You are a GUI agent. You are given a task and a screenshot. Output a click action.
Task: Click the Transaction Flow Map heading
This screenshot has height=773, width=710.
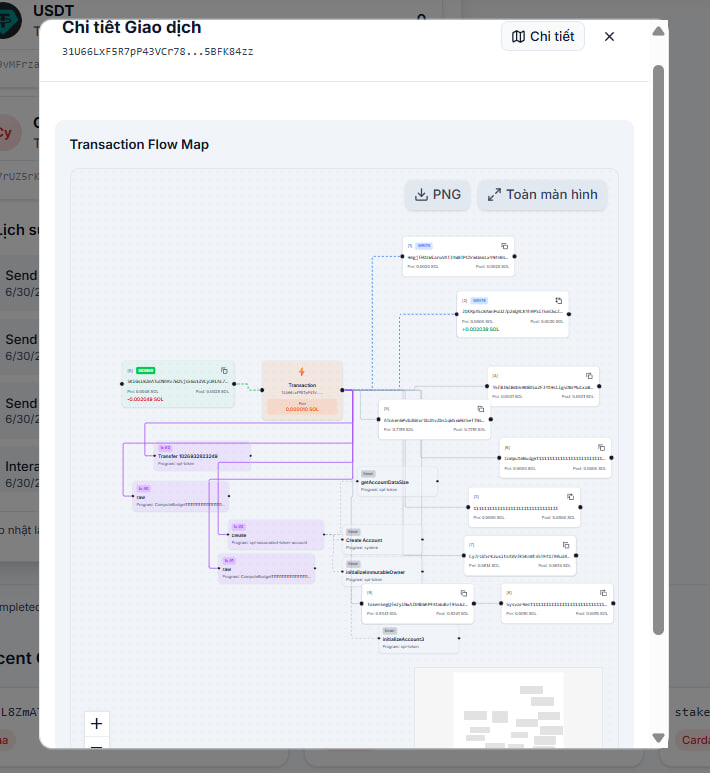tap(140, 144)
